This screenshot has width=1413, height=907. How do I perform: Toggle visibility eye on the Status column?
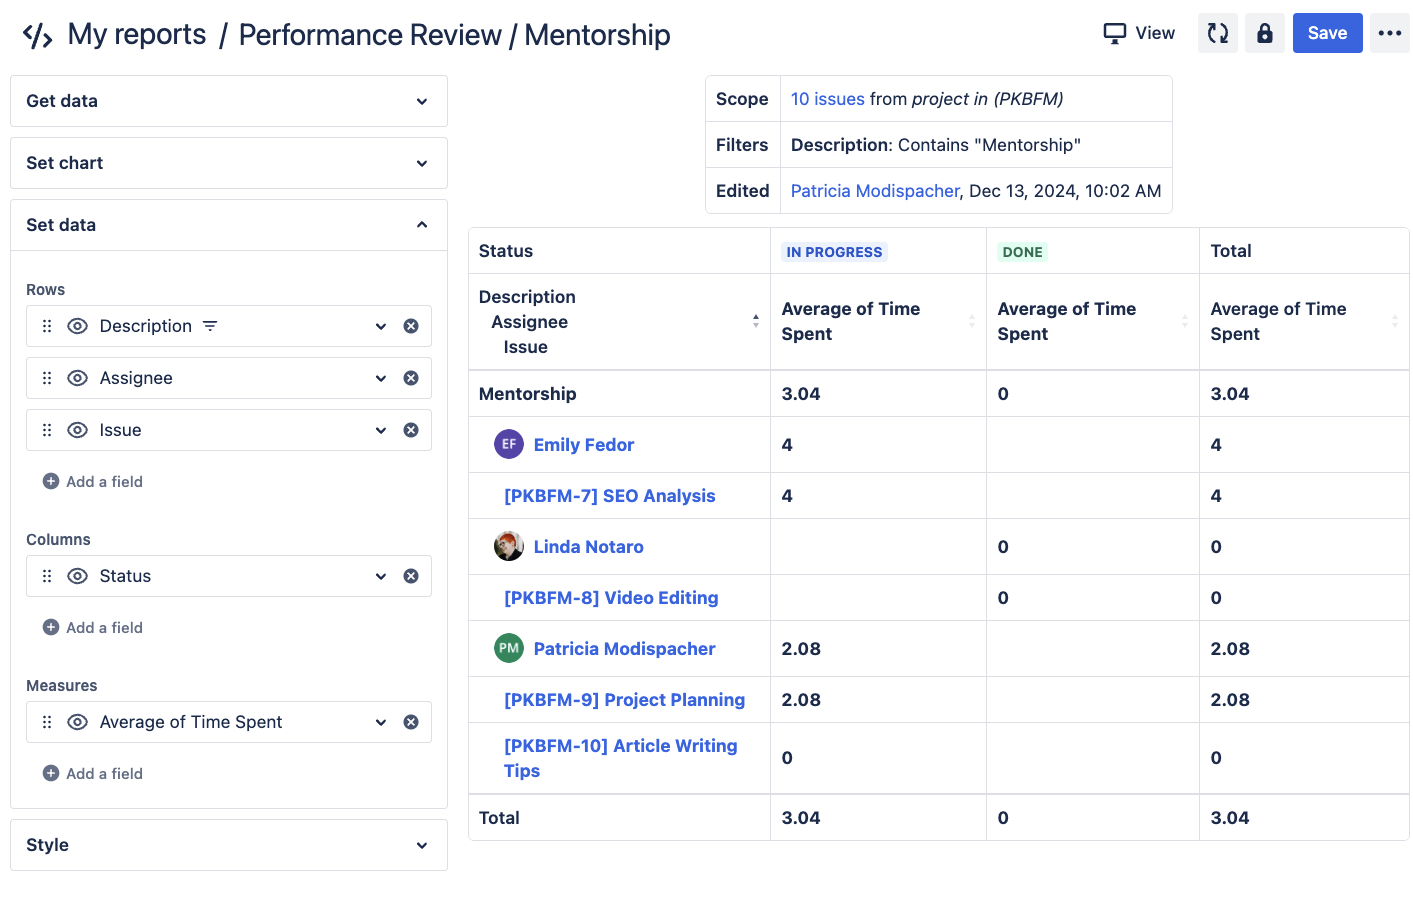pyautogui.click(x=78, y=576)
